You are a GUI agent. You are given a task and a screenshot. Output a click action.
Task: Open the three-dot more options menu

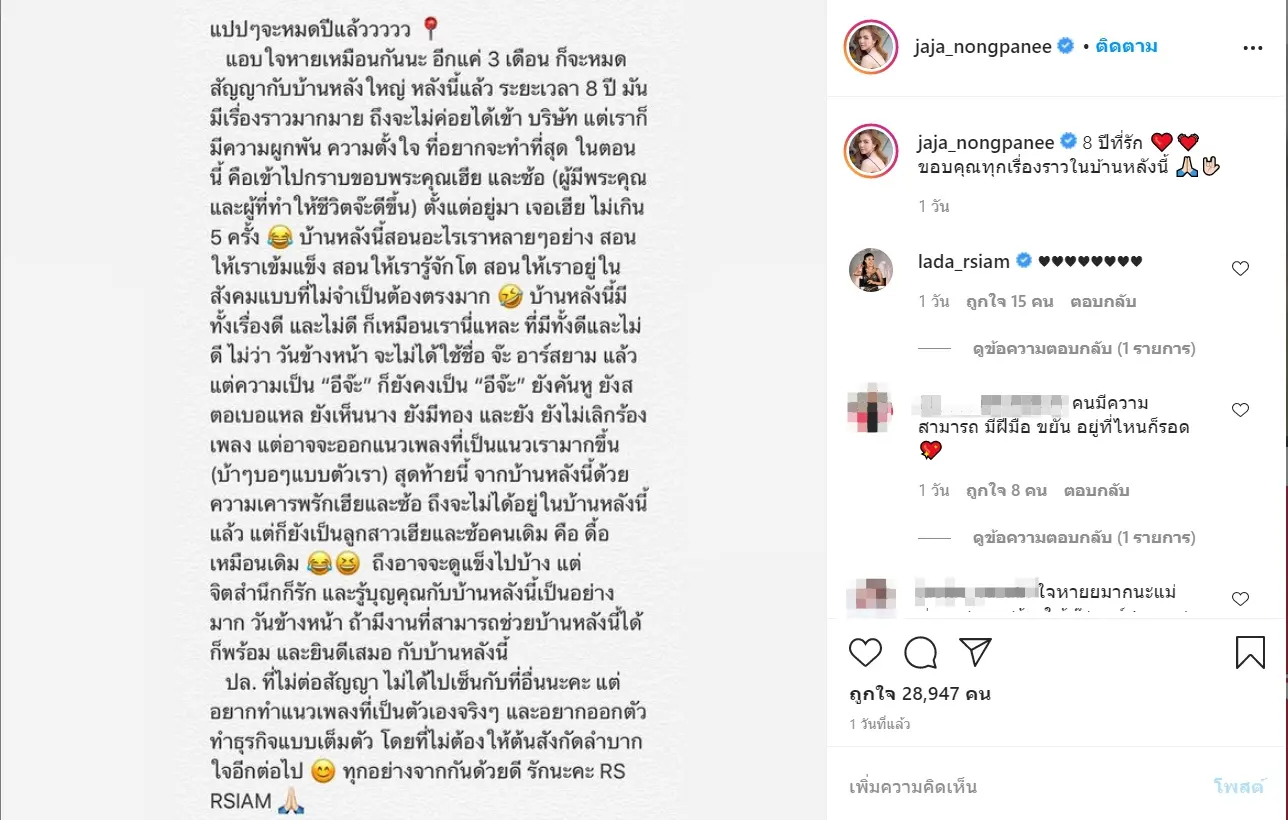pyautogui.click(x=1252, y=47)
